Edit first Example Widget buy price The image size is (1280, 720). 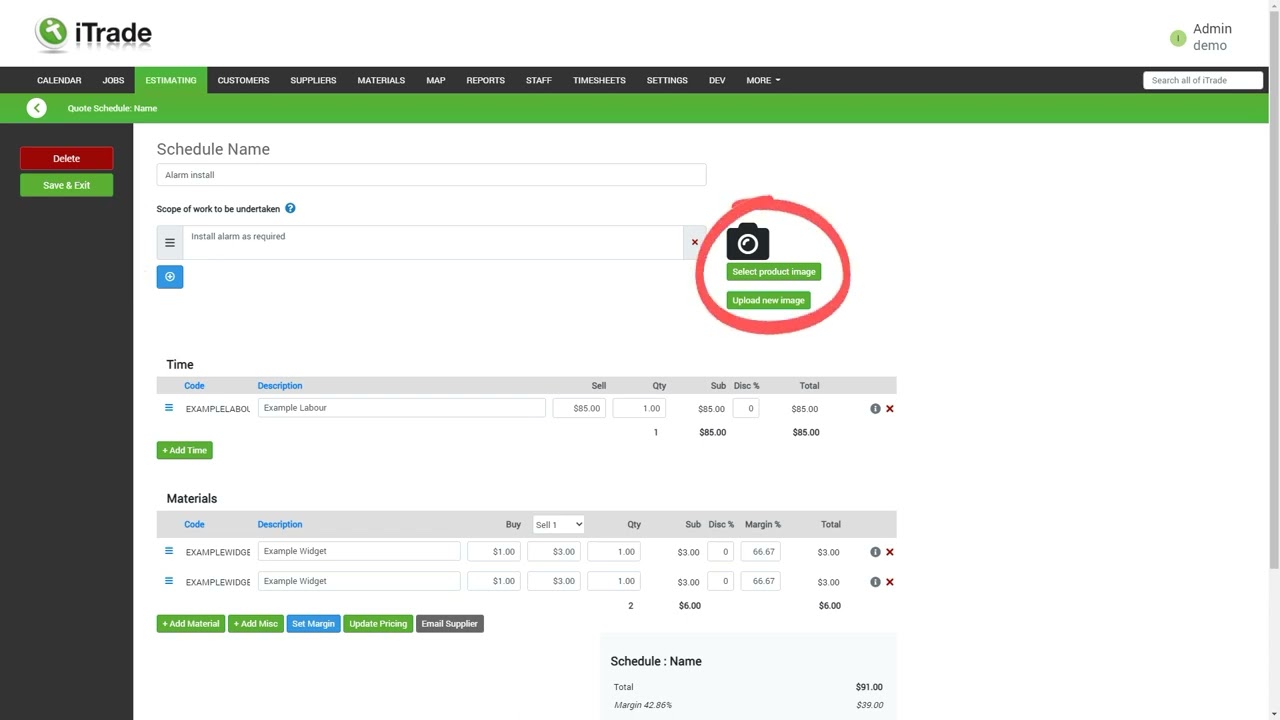point(494,552)
